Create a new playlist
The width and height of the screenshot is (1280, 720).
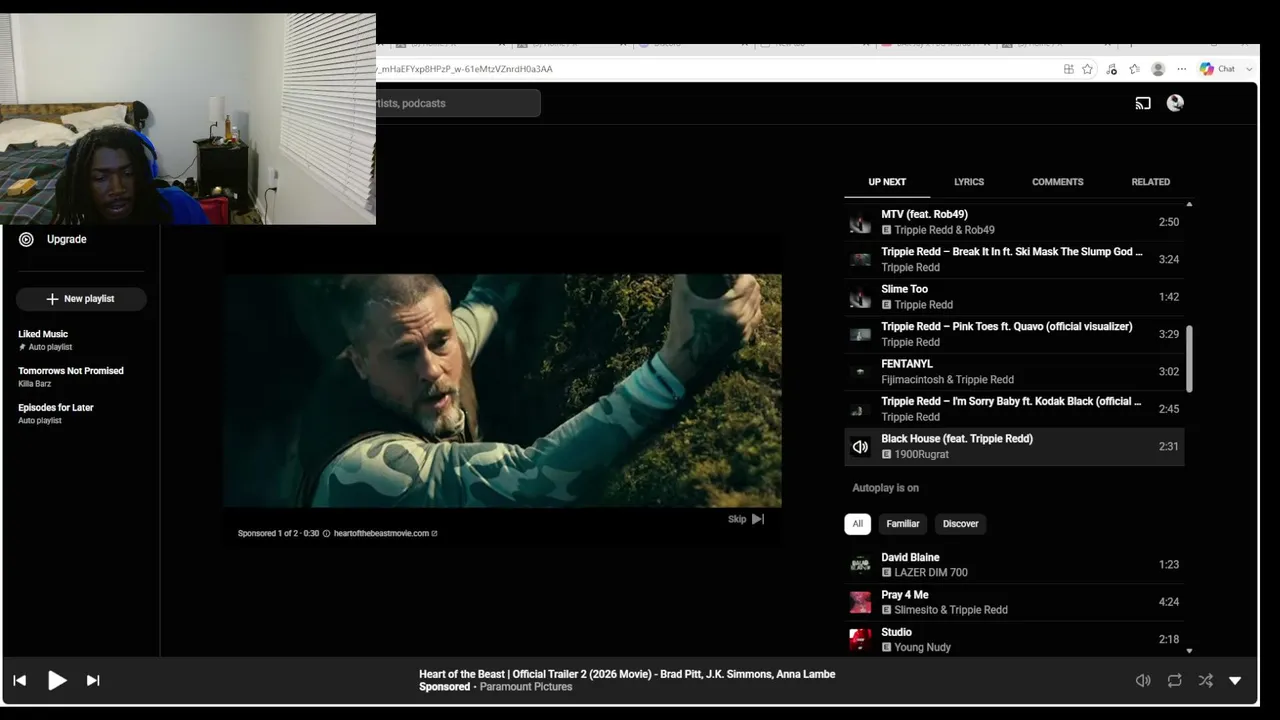pyautogui.click(x=81, y=299)
